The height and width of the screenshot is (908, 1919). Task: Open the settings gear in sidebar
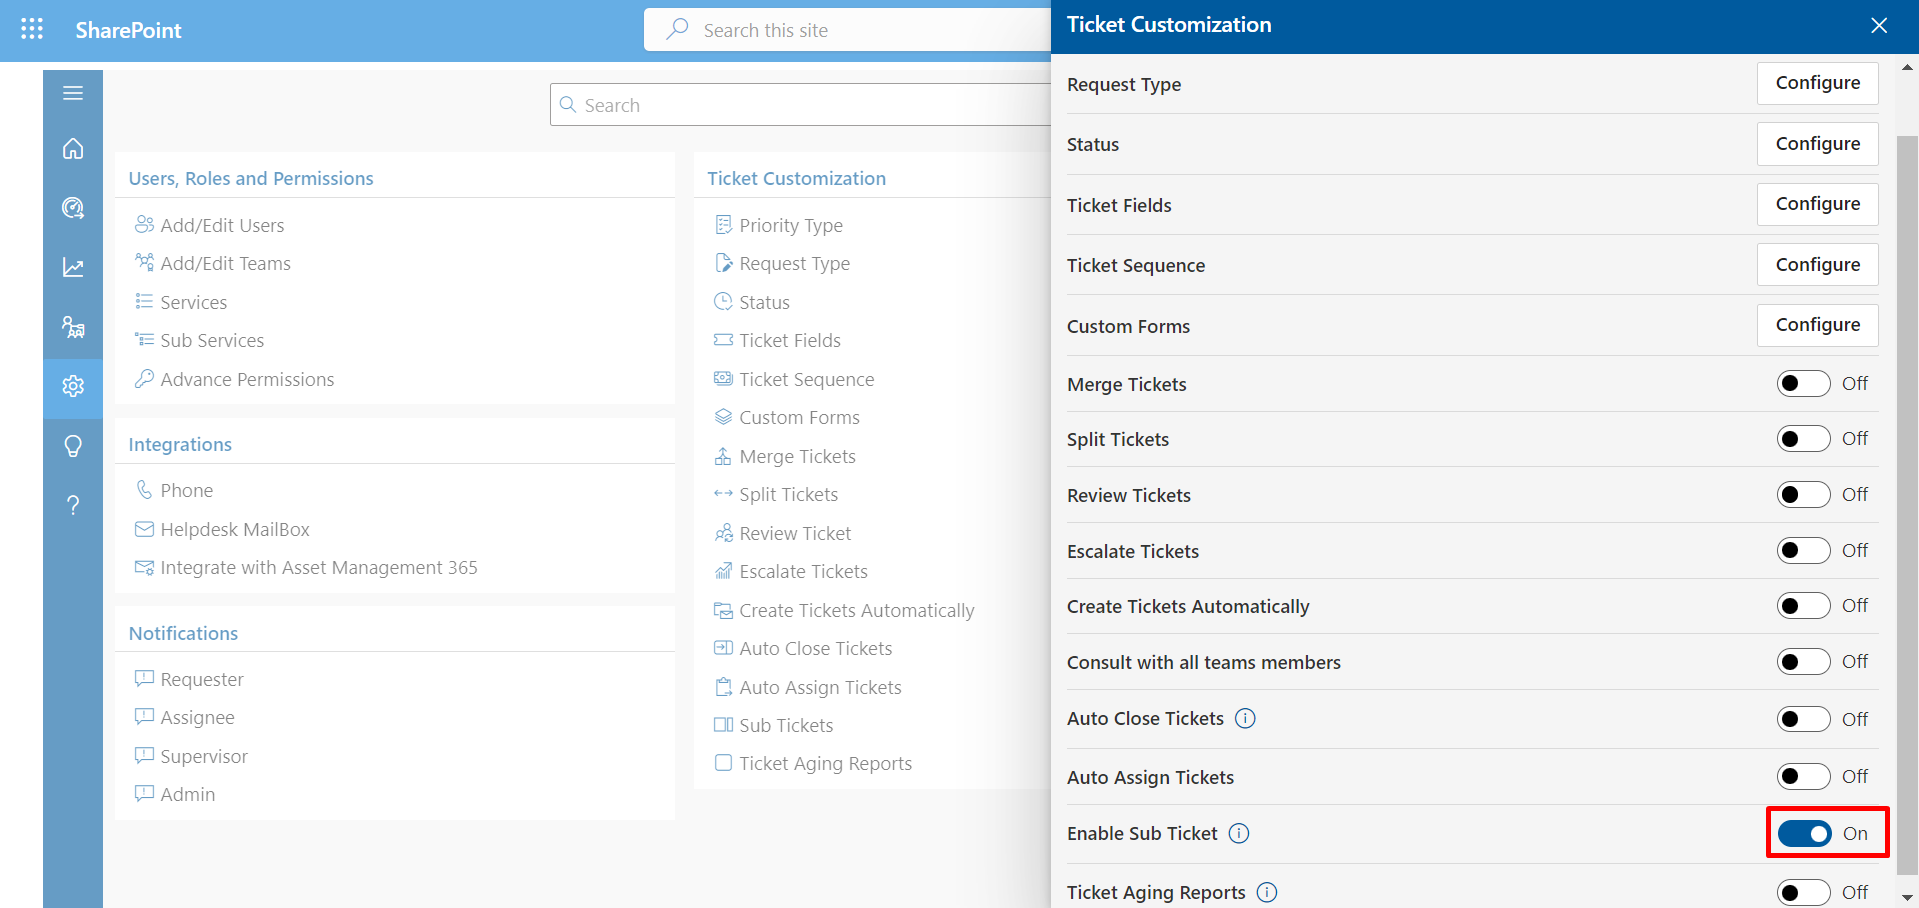[73, 386]
